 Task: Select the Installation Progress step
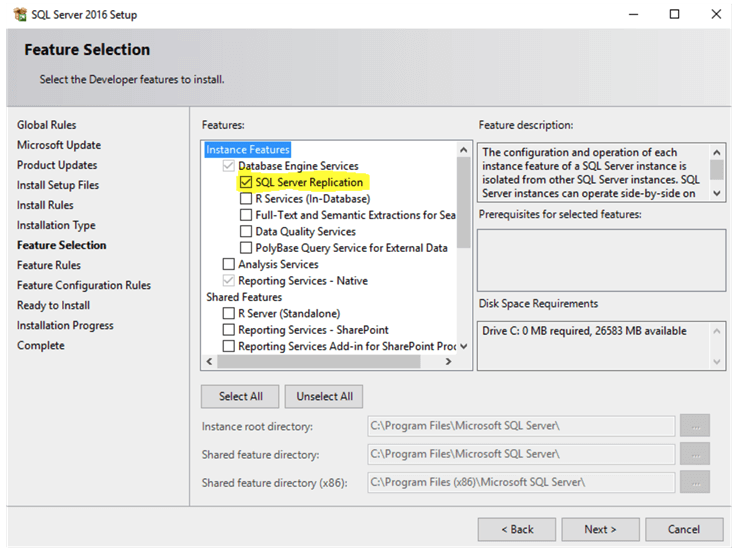click(65, 326)
